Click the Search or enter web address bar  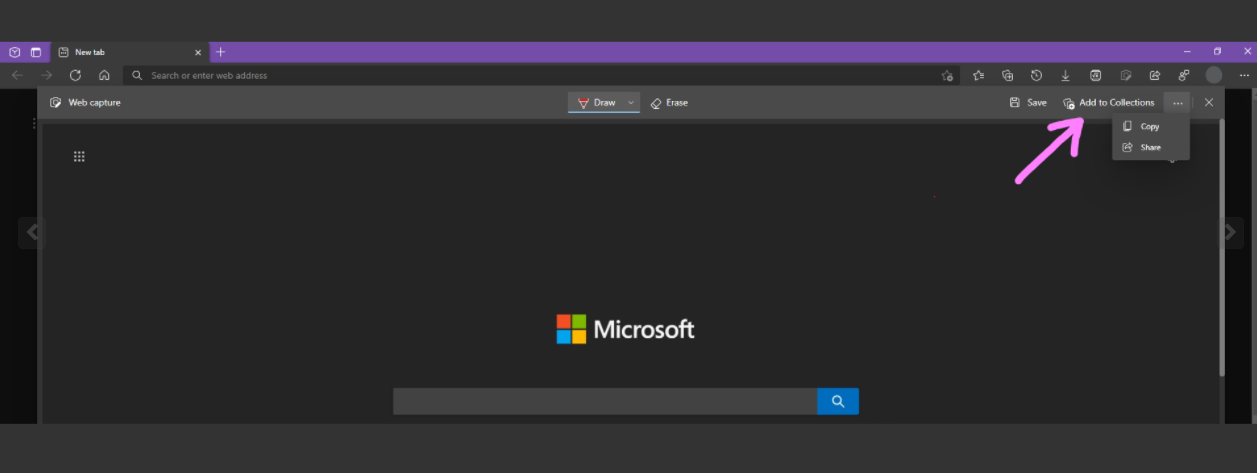click(x=540, y=75)
